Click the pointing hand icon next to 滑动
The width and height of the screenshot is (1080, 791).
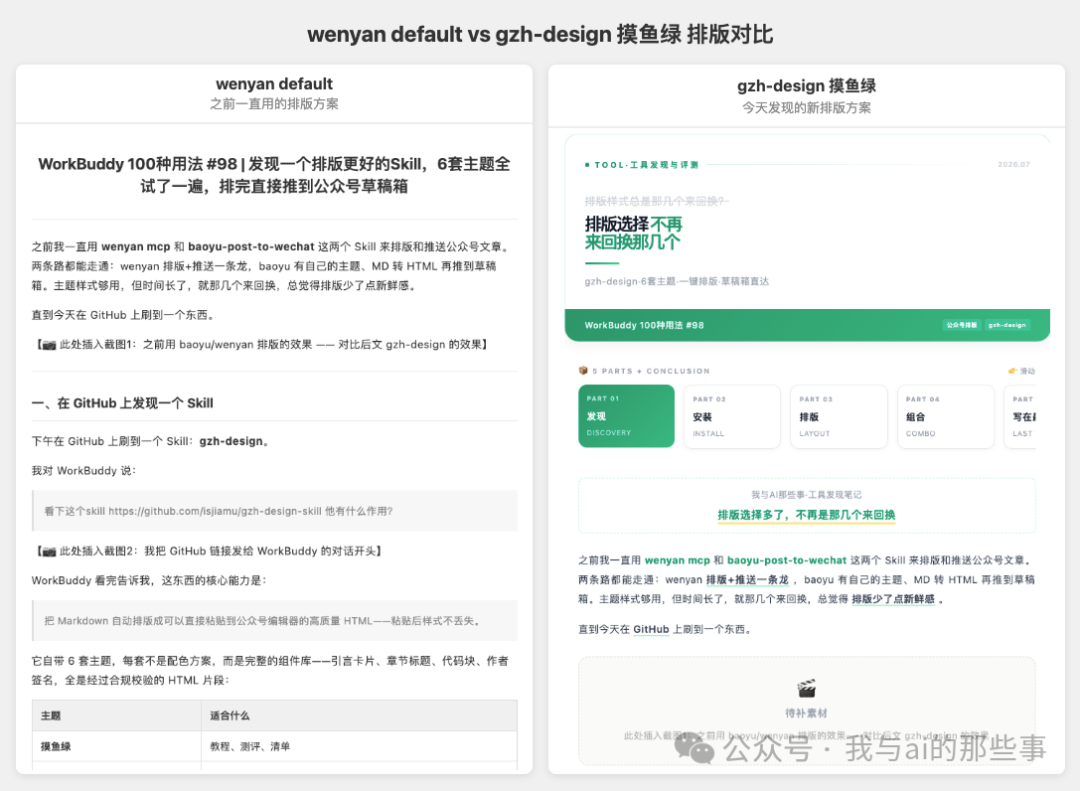point(1012,371)
